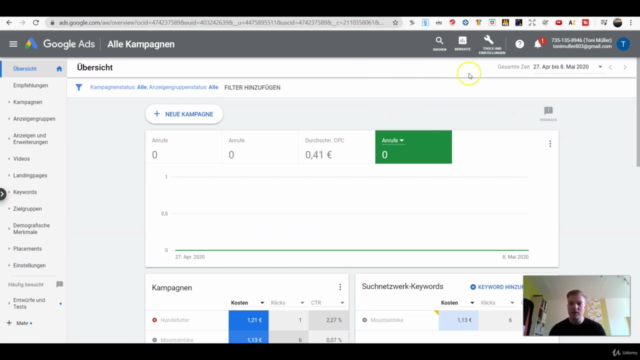Open Demografische Merkmale
Screen dimensions: 640x360
[31, 229]
